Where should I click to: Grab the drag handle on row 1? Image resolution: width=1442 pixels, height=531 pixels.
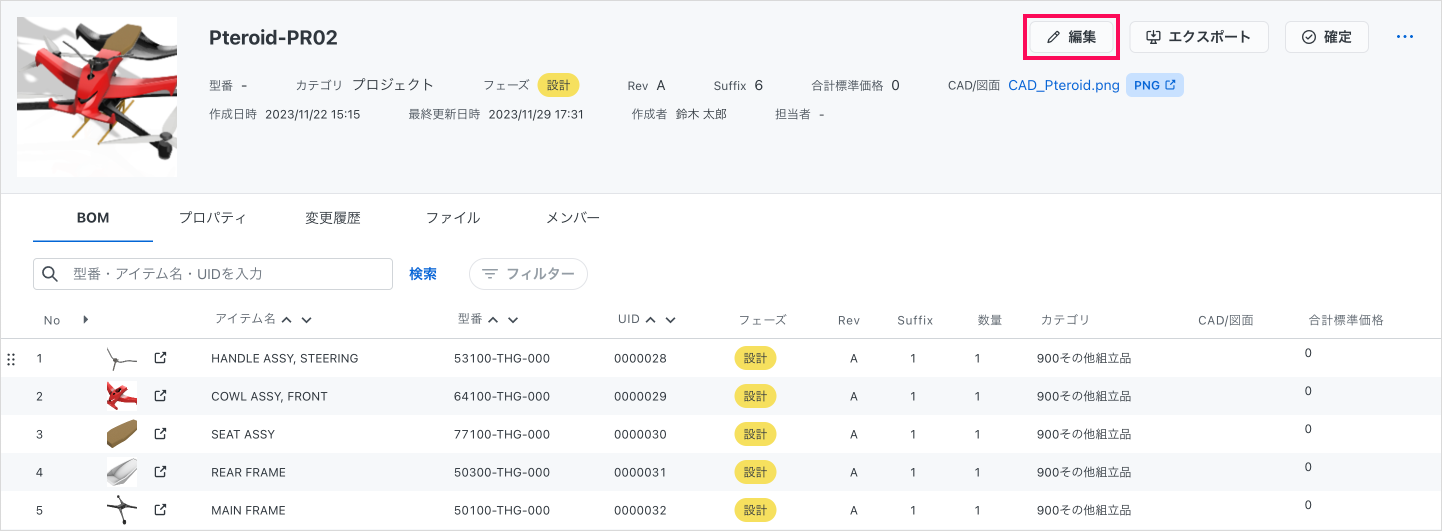pyautogui.click(x=11, y=359)
